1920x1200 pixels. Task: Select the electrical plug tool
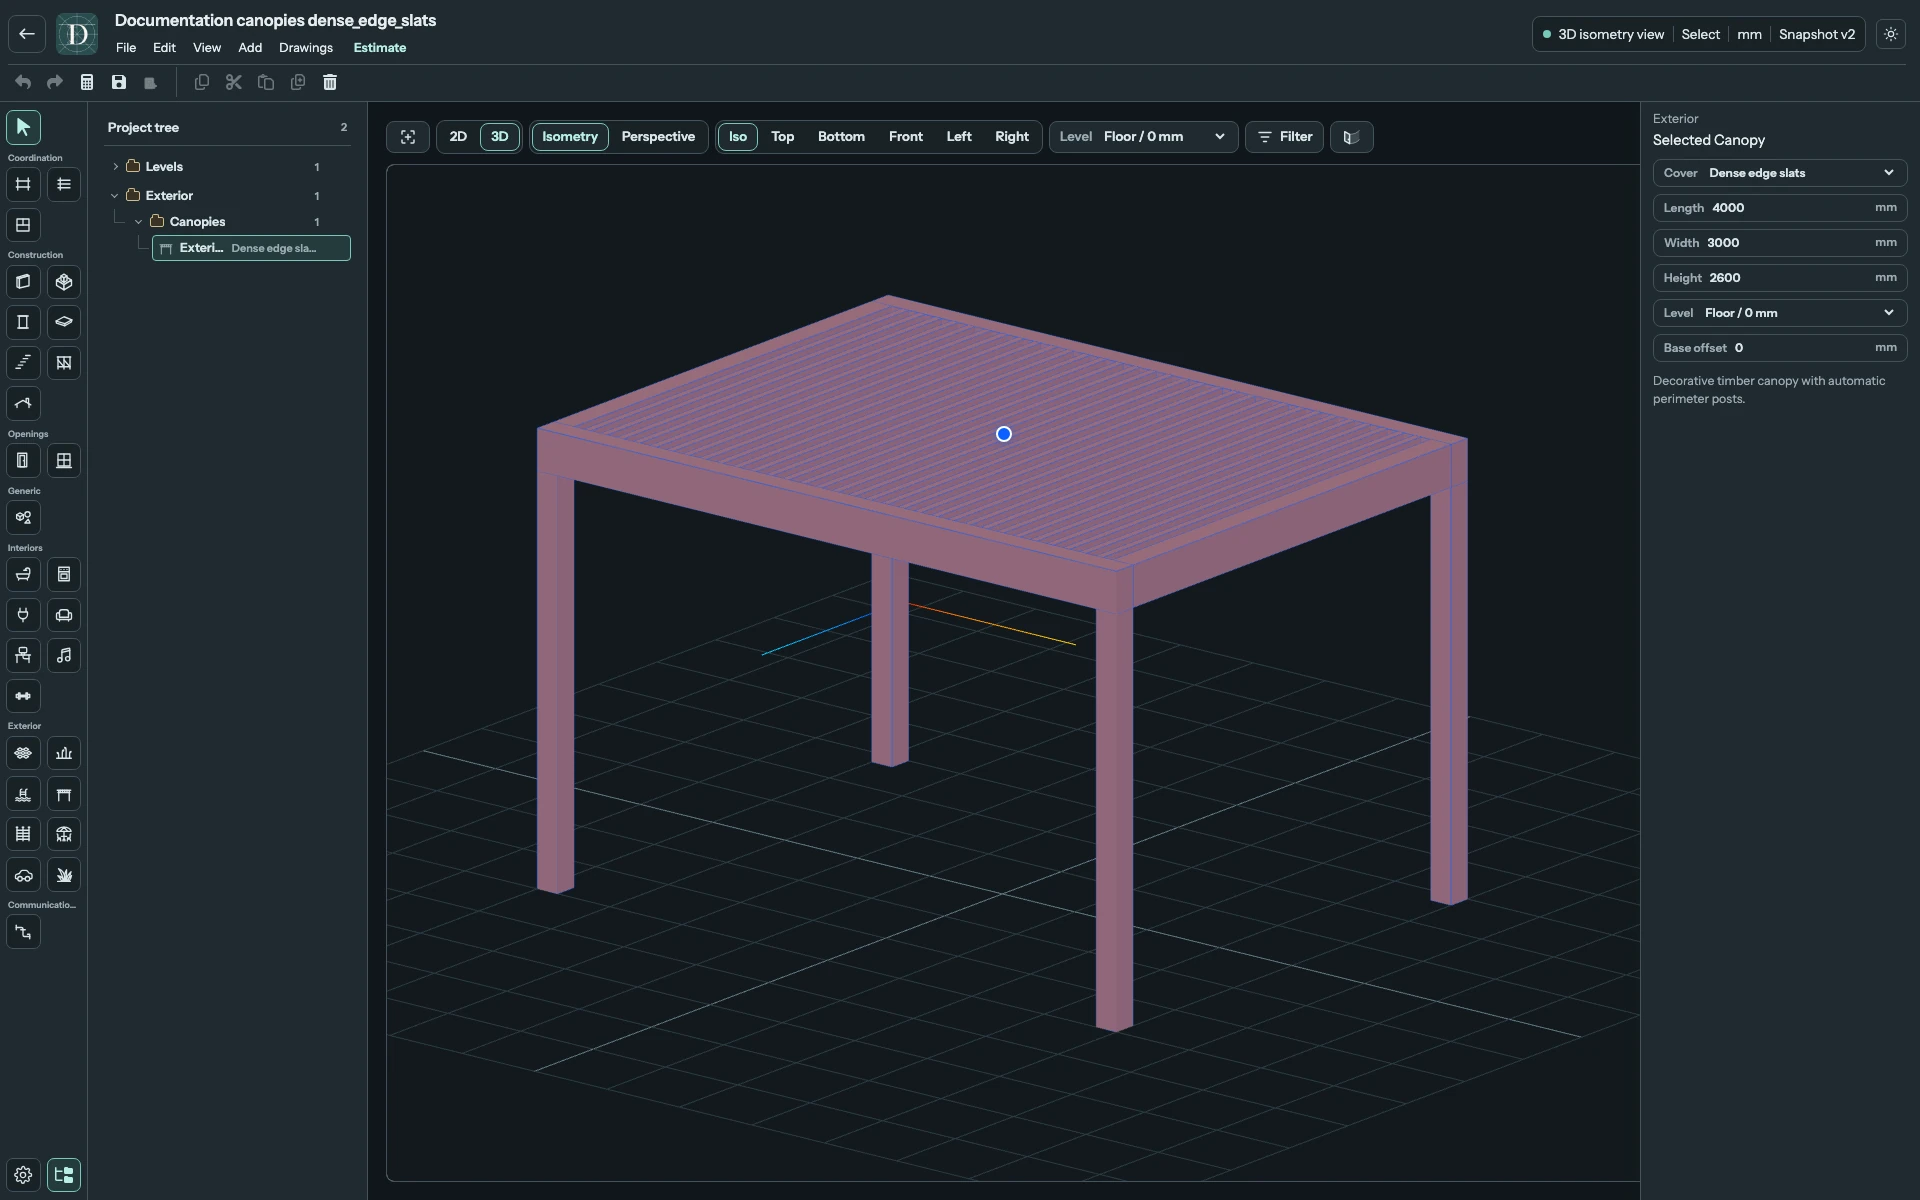coord(23,615)
